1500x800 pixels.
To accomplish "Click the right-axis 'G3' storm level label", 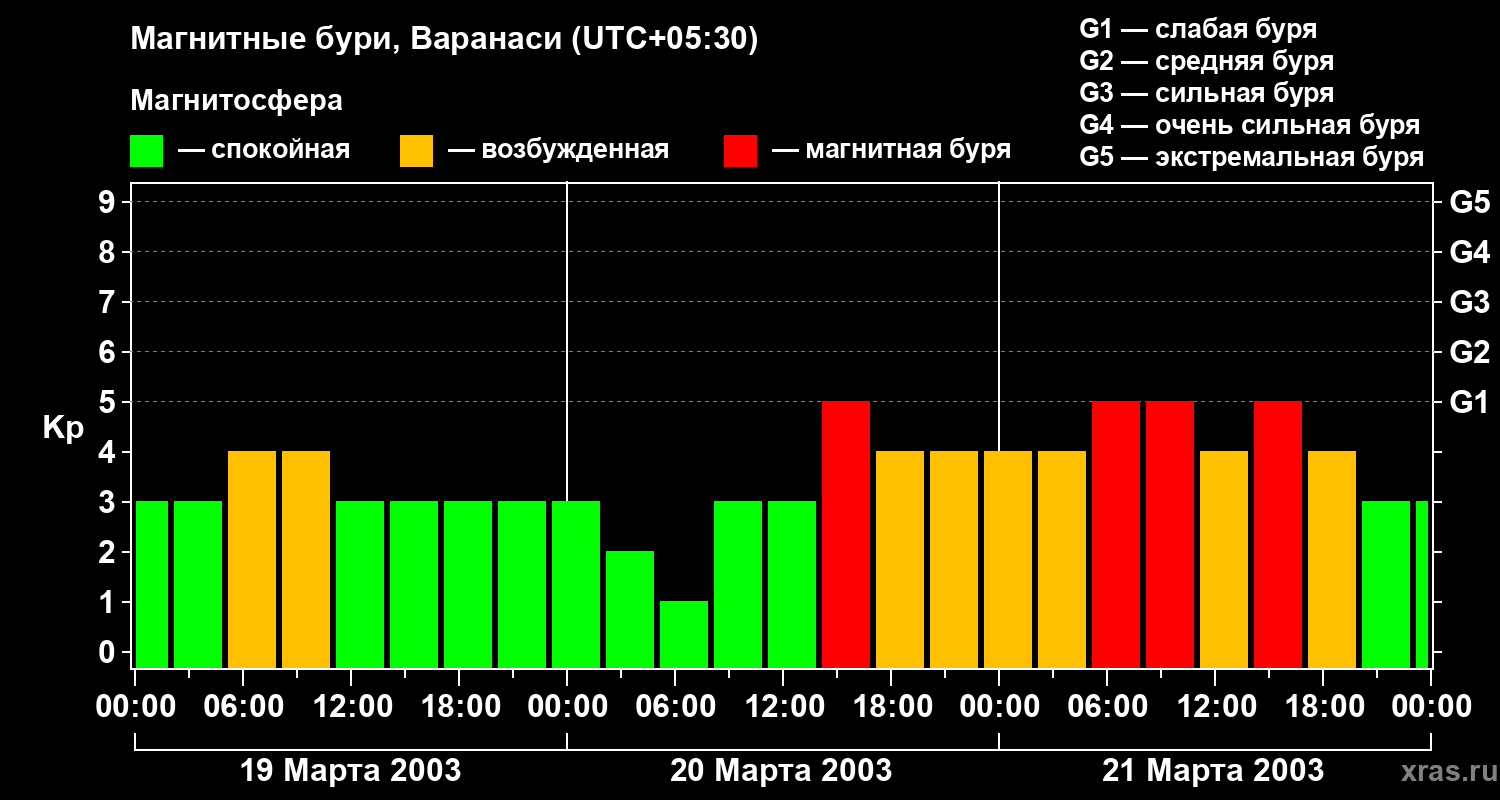I will 1470,302.
